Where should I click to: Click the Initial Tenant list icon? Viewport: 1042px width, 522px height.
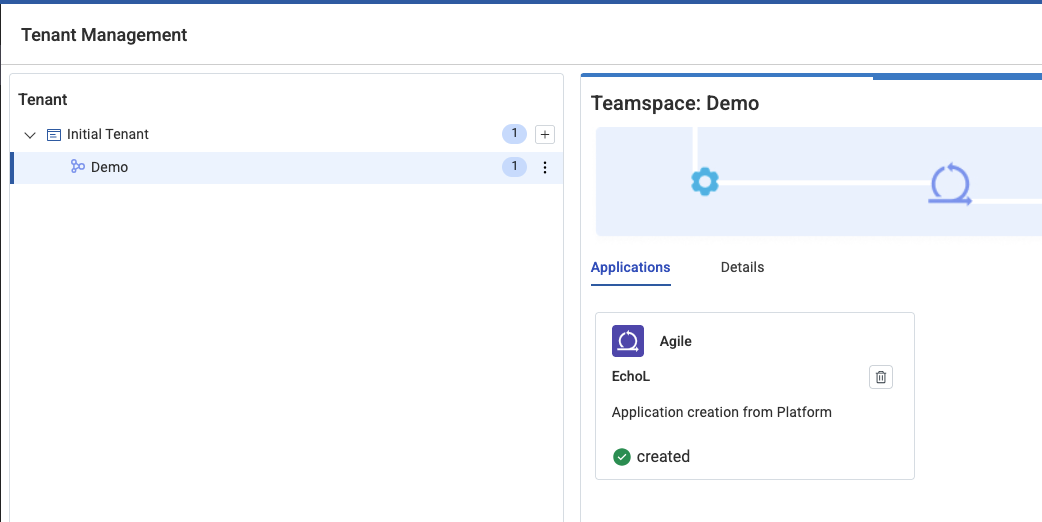click(54, 135)
